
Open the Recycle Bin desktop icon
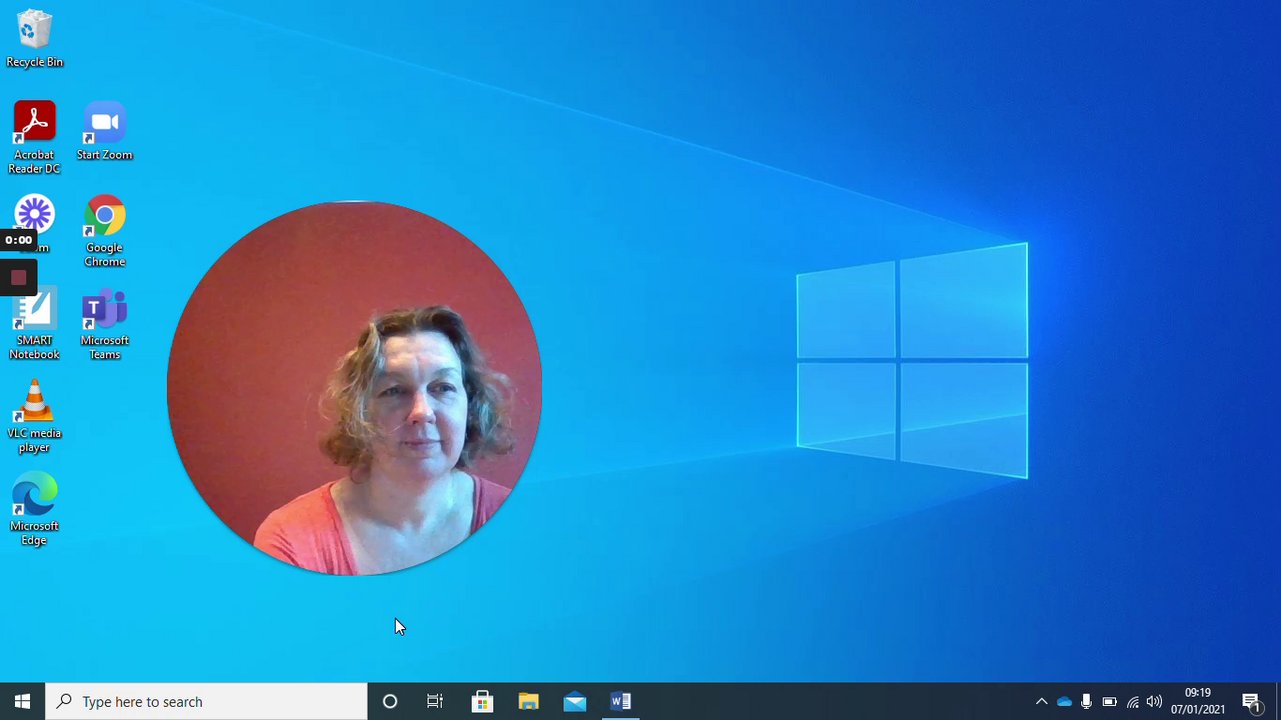(34, 39)
